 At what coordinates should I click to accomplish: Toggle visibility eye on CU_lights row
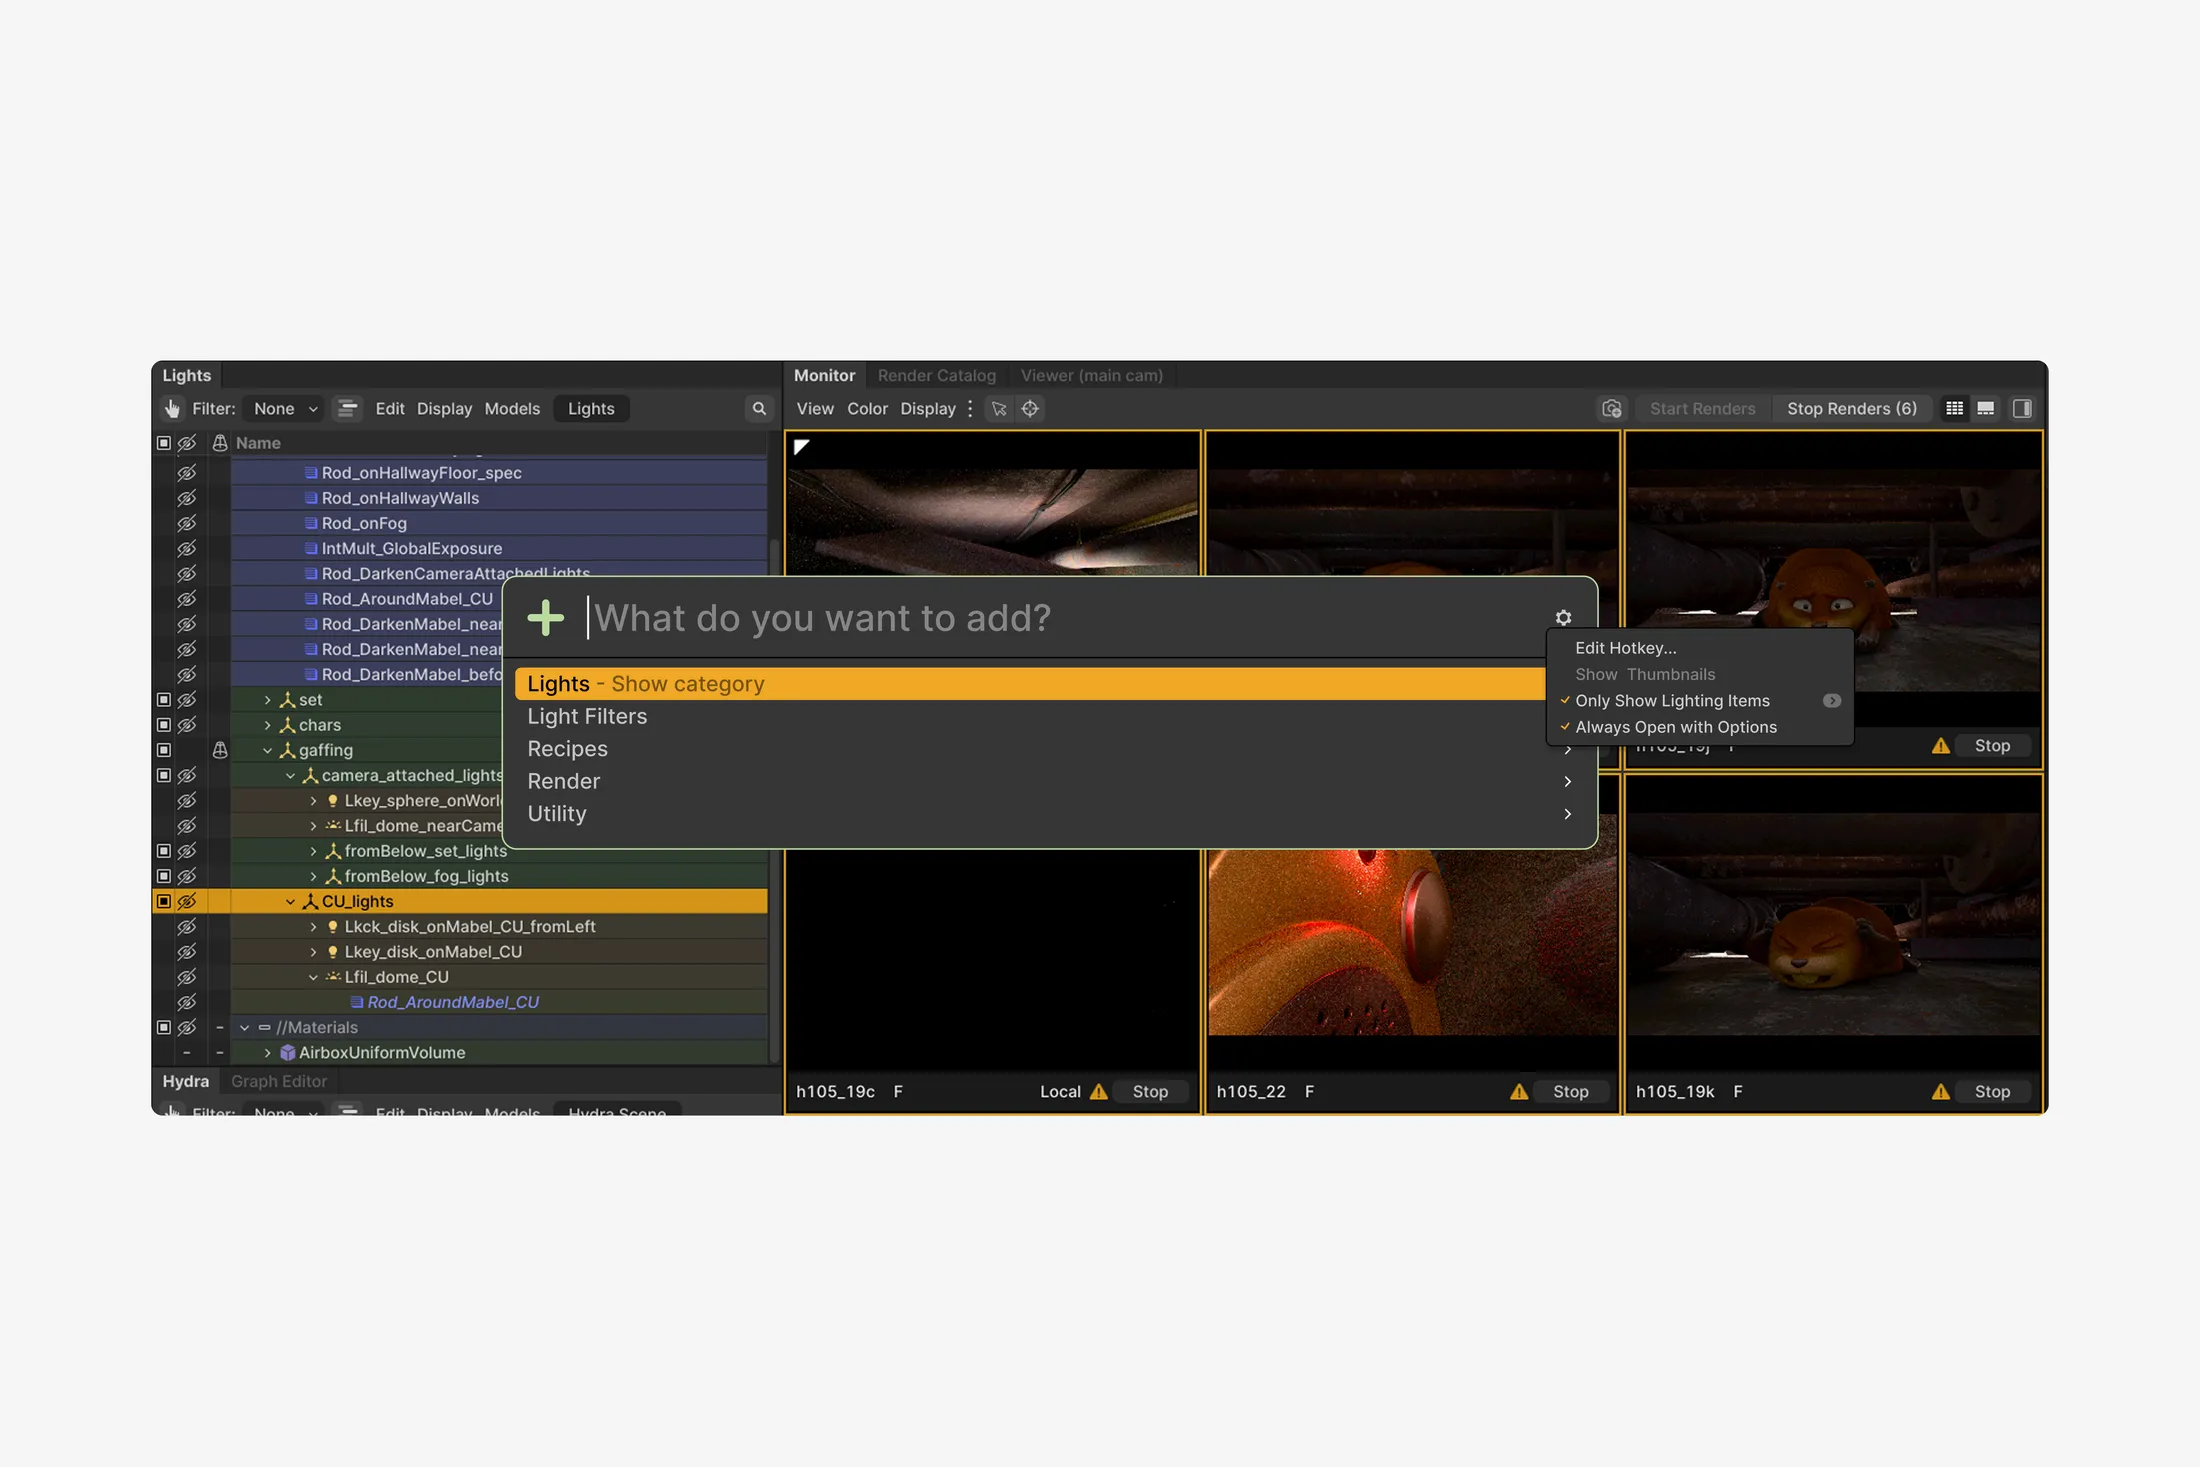click(187, 901)
